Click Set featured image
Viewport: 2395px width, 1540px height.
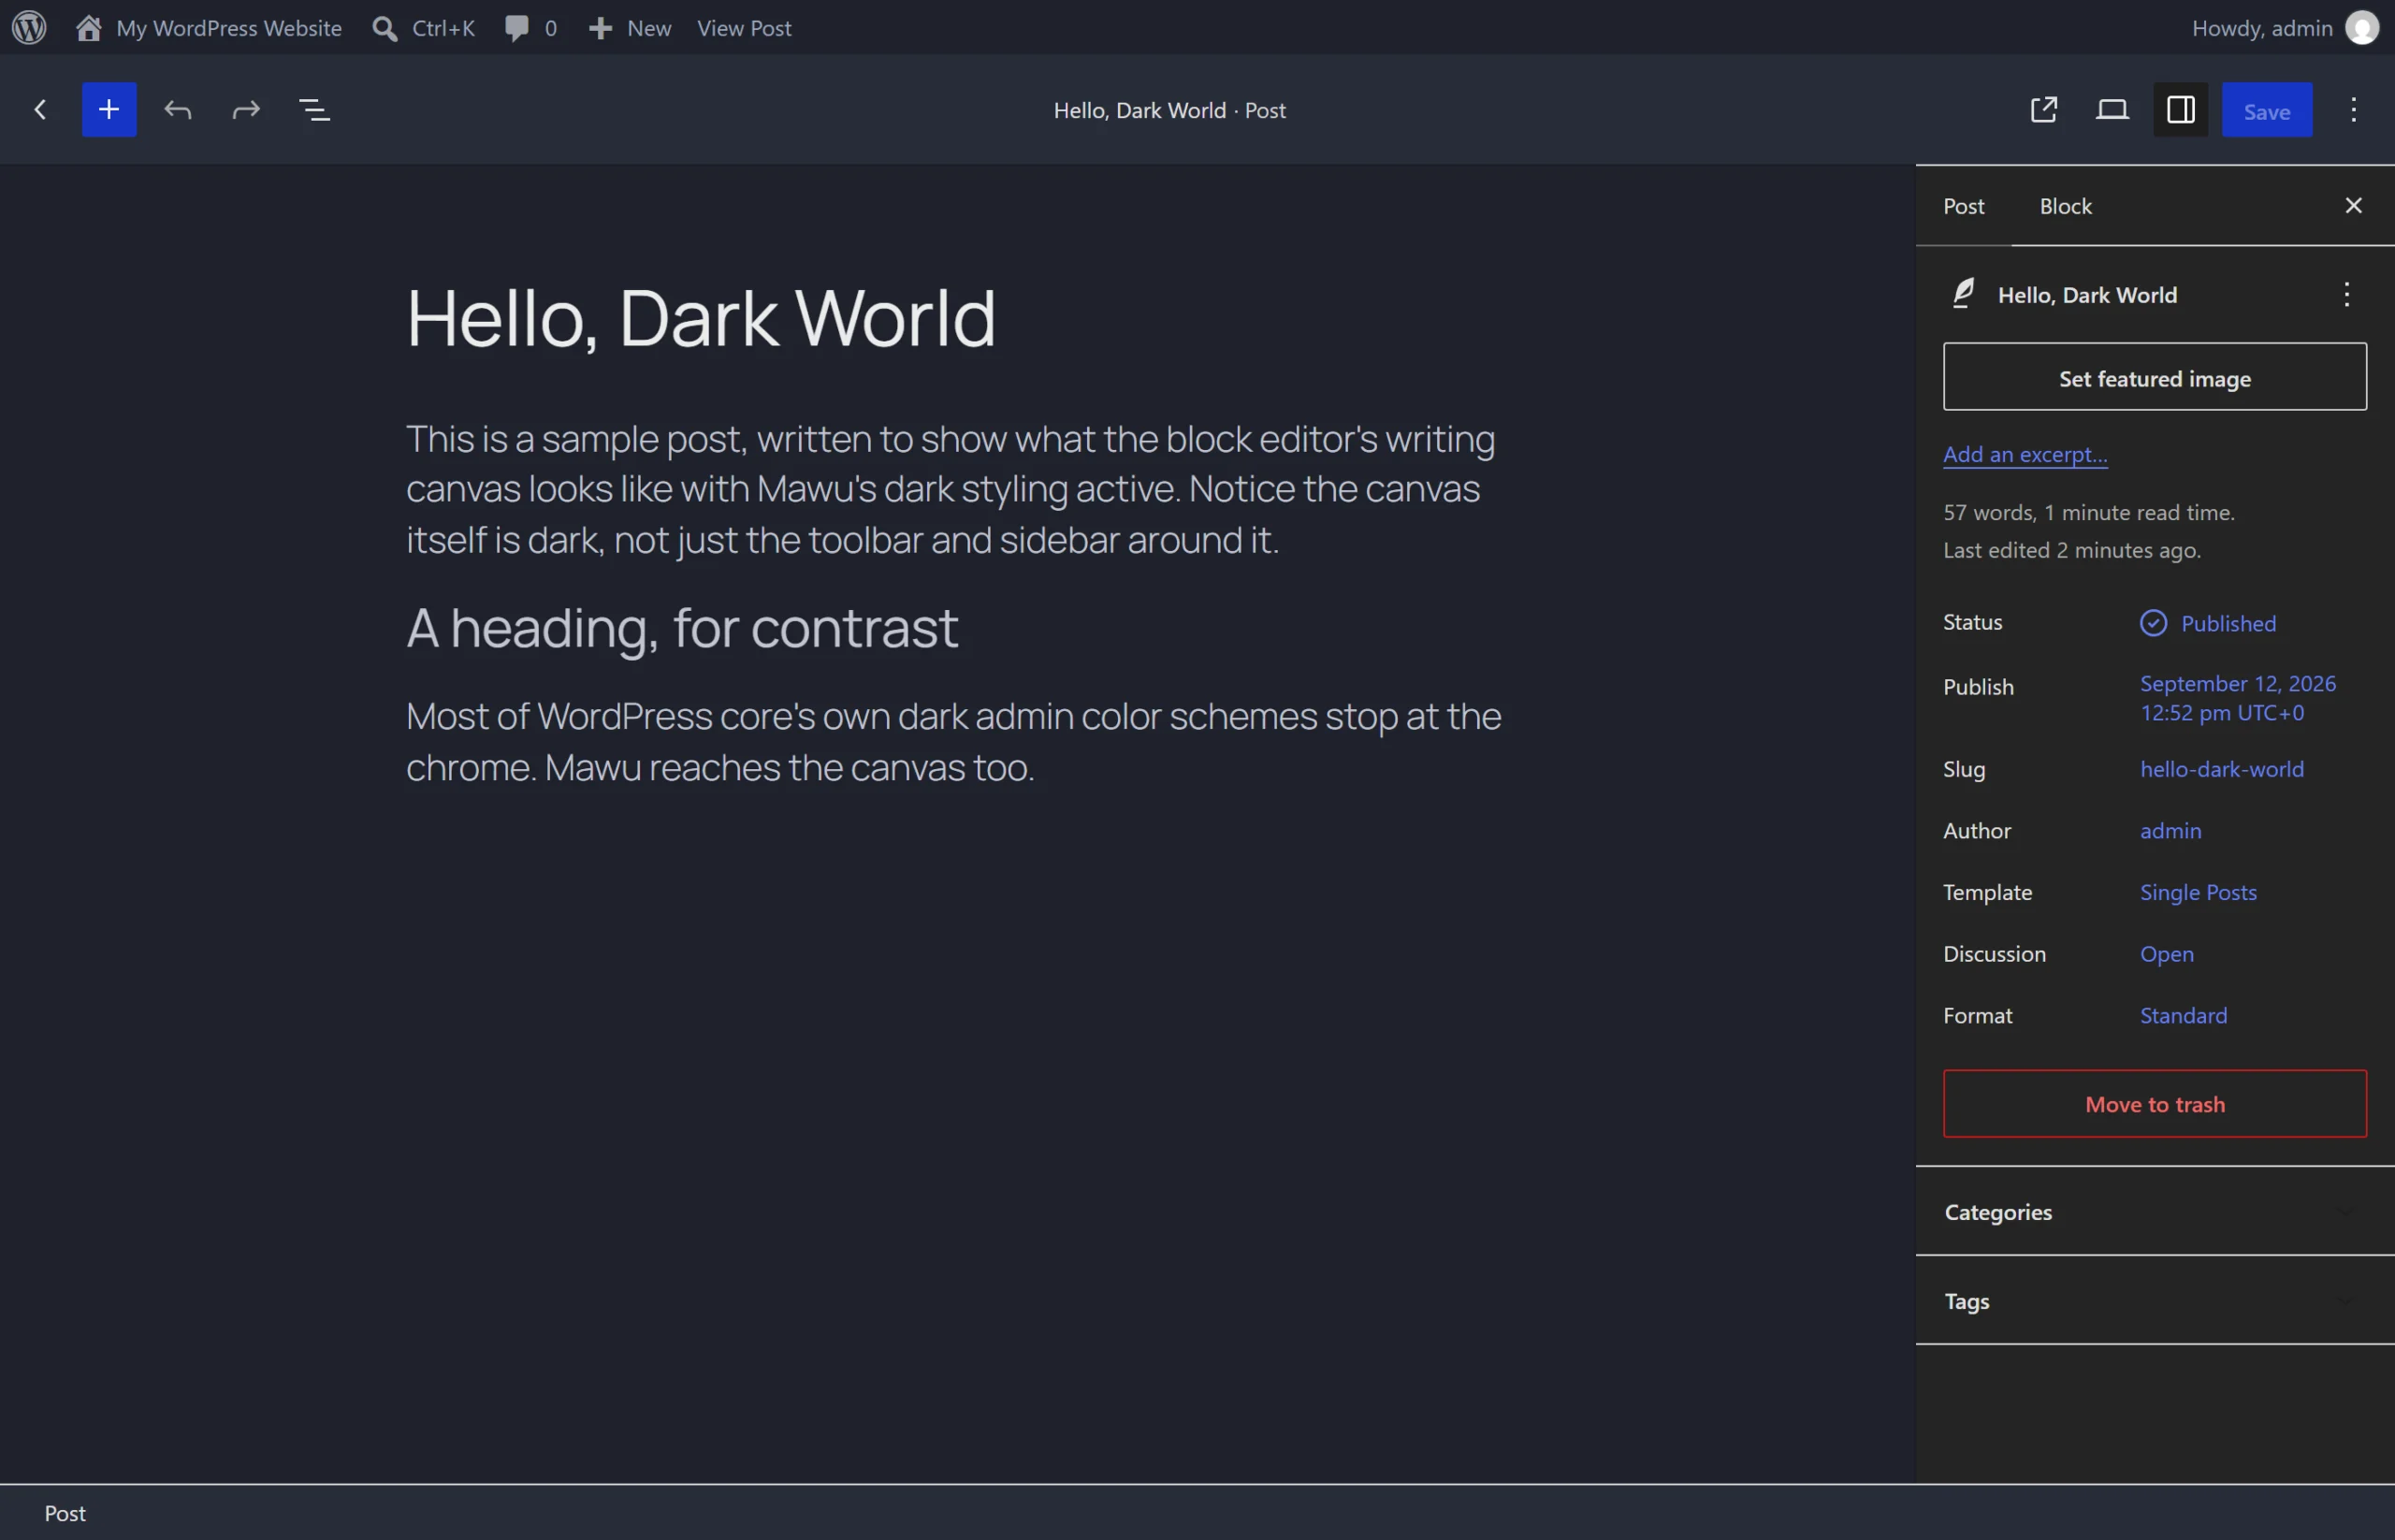pos(2155,377)
